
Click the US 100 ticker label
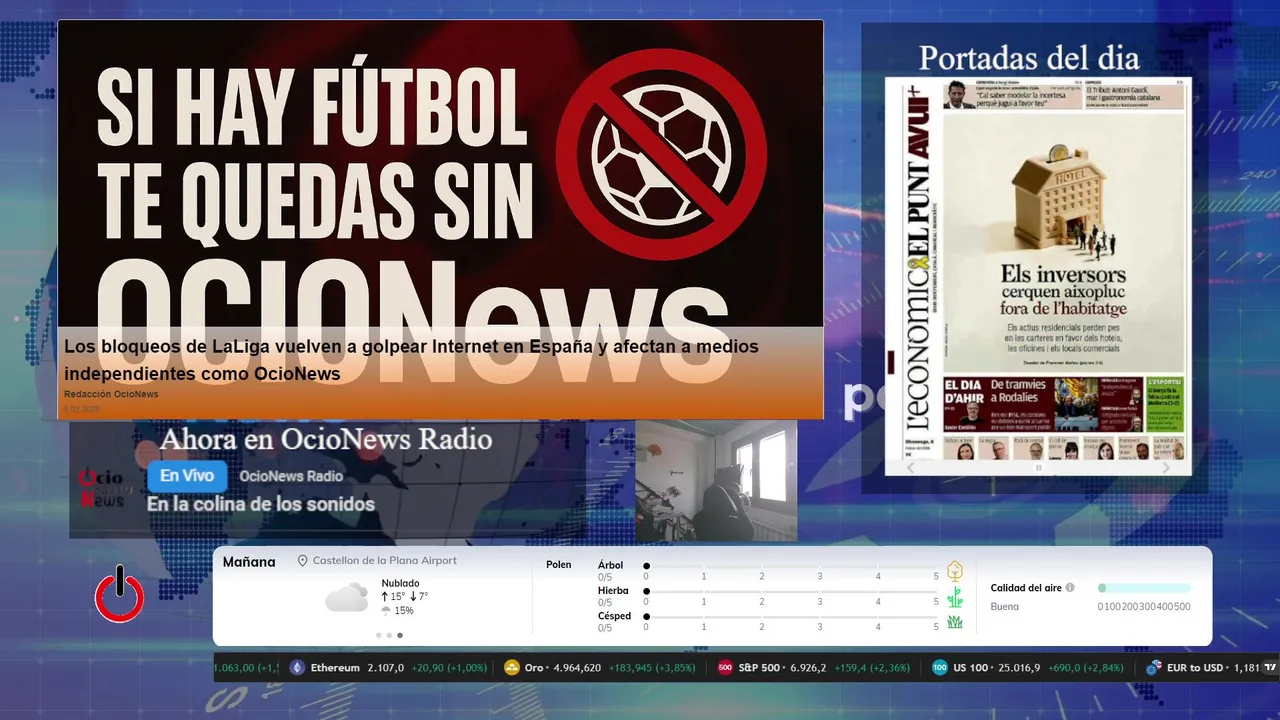pos(971,668)
